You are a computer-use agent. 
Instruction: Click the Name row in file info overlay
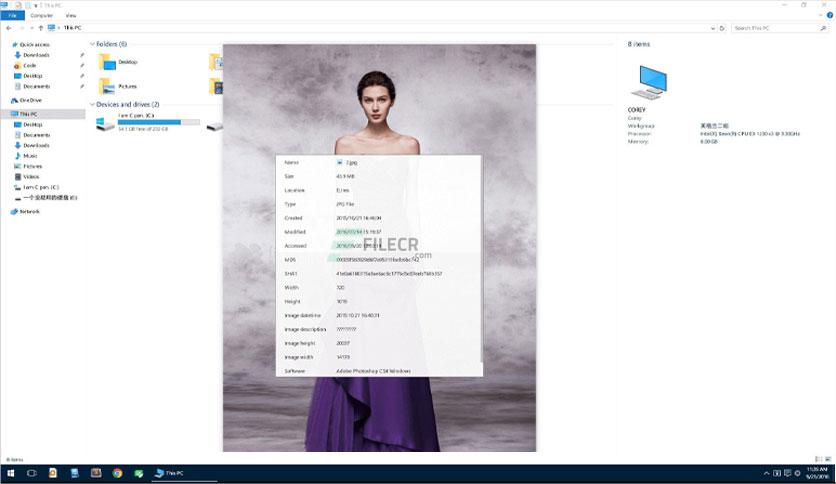pyautogui.click(x=379, y=163)
